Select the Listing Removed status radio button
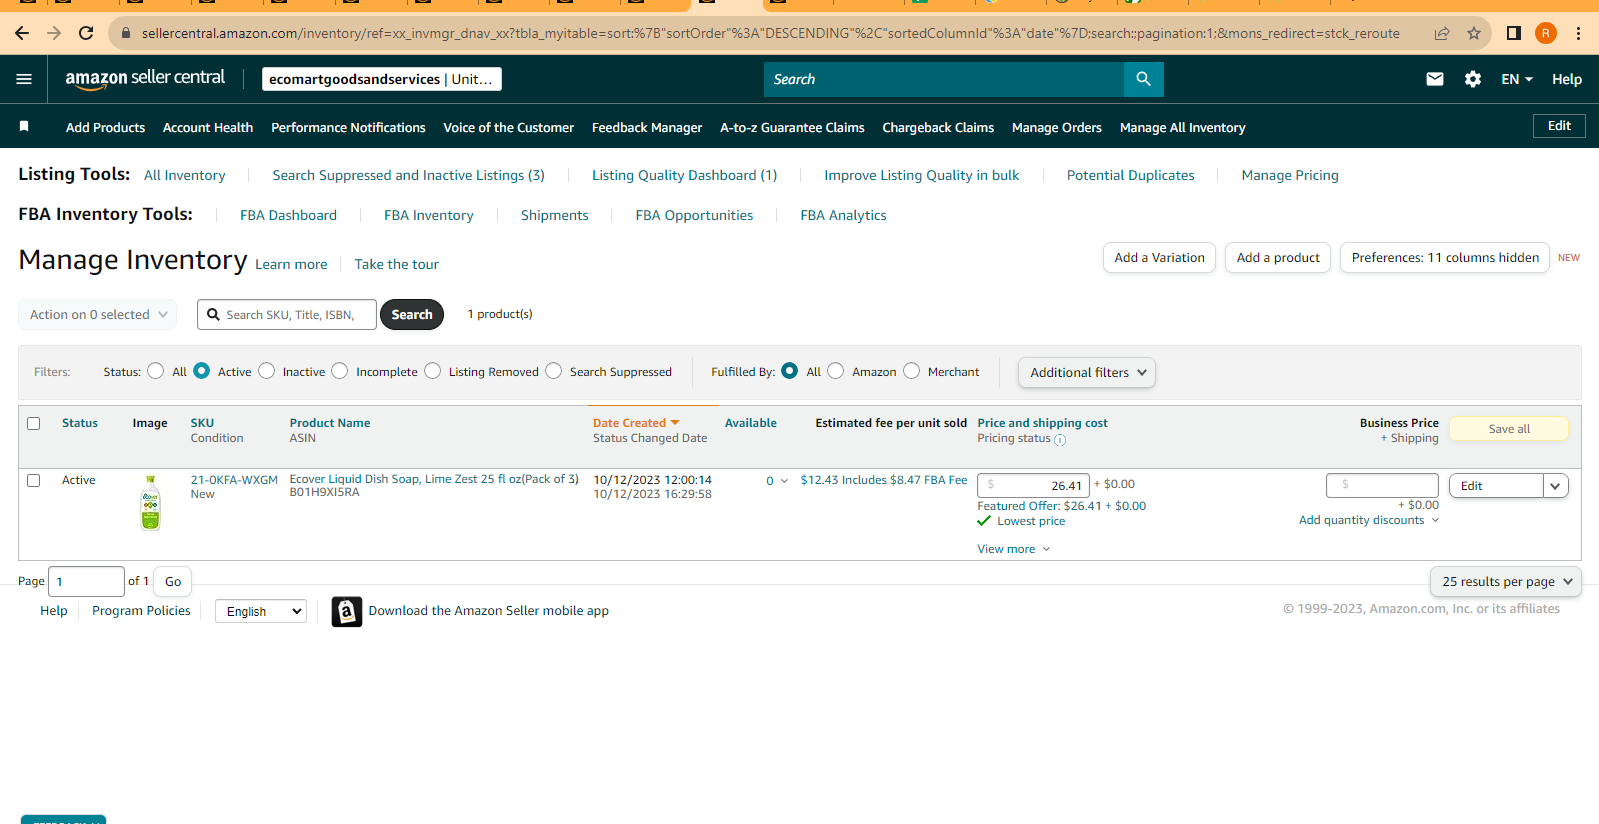This screenshot has width=1599, height=824. click(433, 371)
